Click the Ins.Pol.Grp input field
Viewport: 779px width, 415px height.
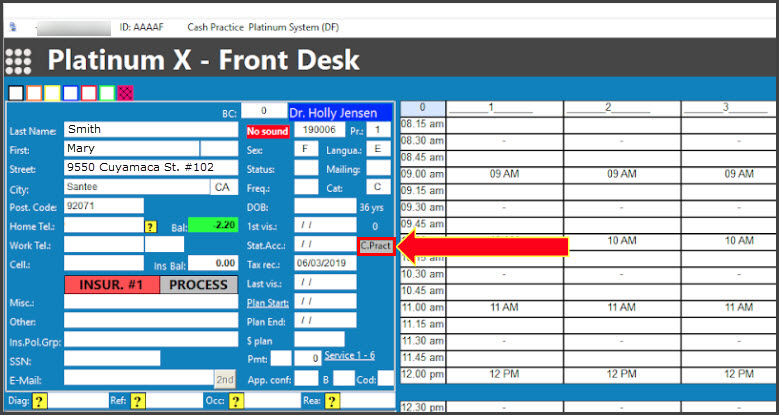151,339
